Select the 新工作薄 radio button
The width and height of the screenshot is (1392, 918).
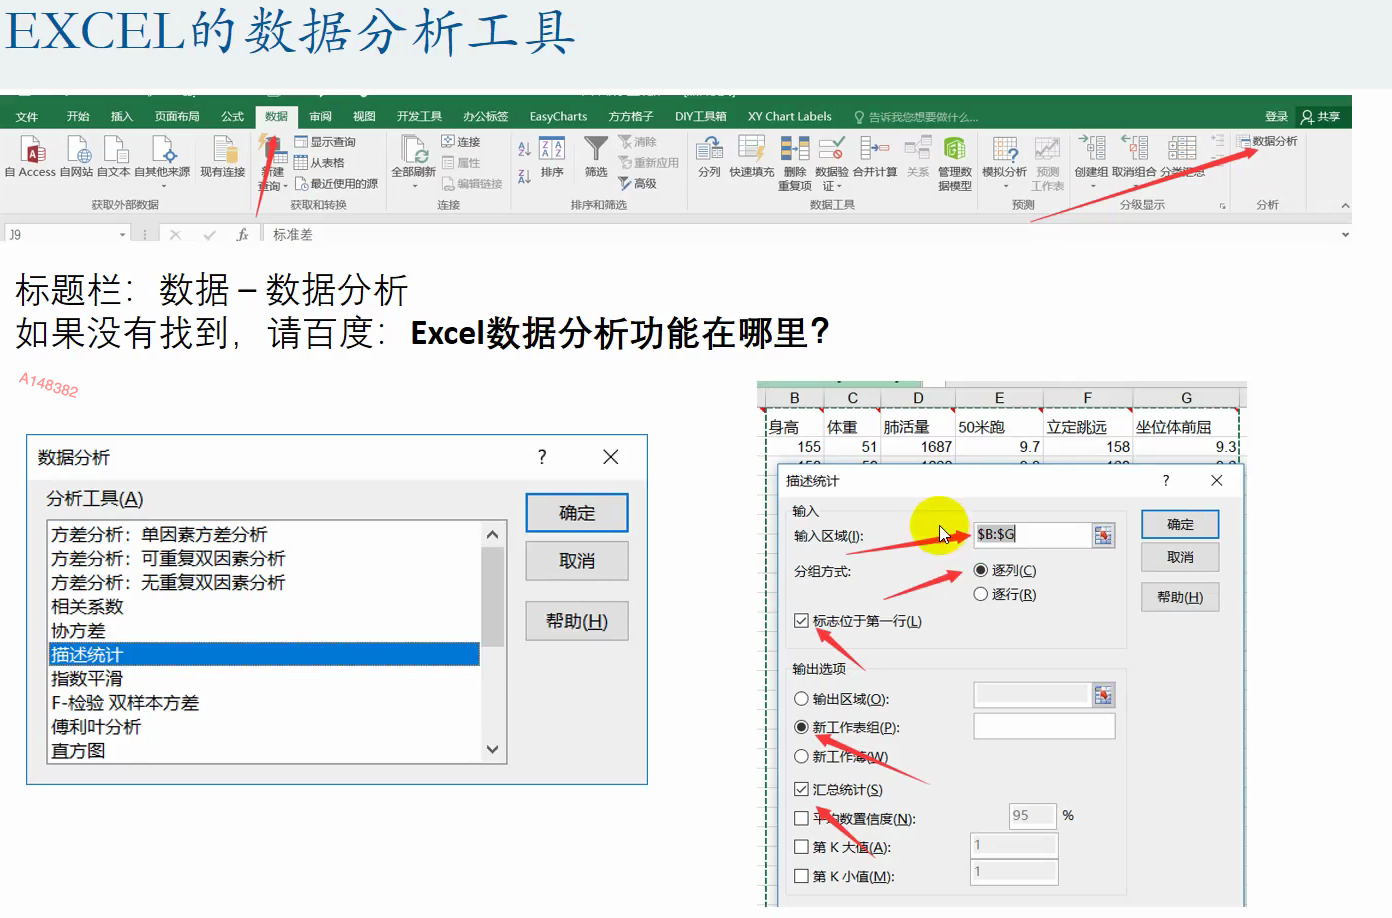tap(801, 756)
